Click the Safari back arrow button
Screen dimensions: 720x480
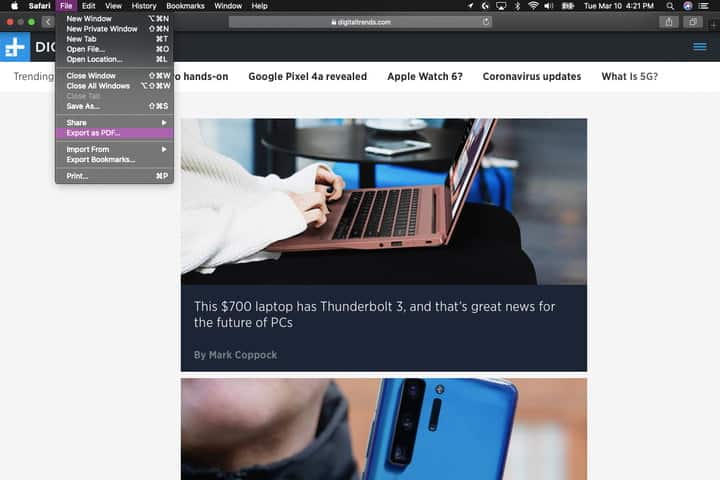coord(47,21)
